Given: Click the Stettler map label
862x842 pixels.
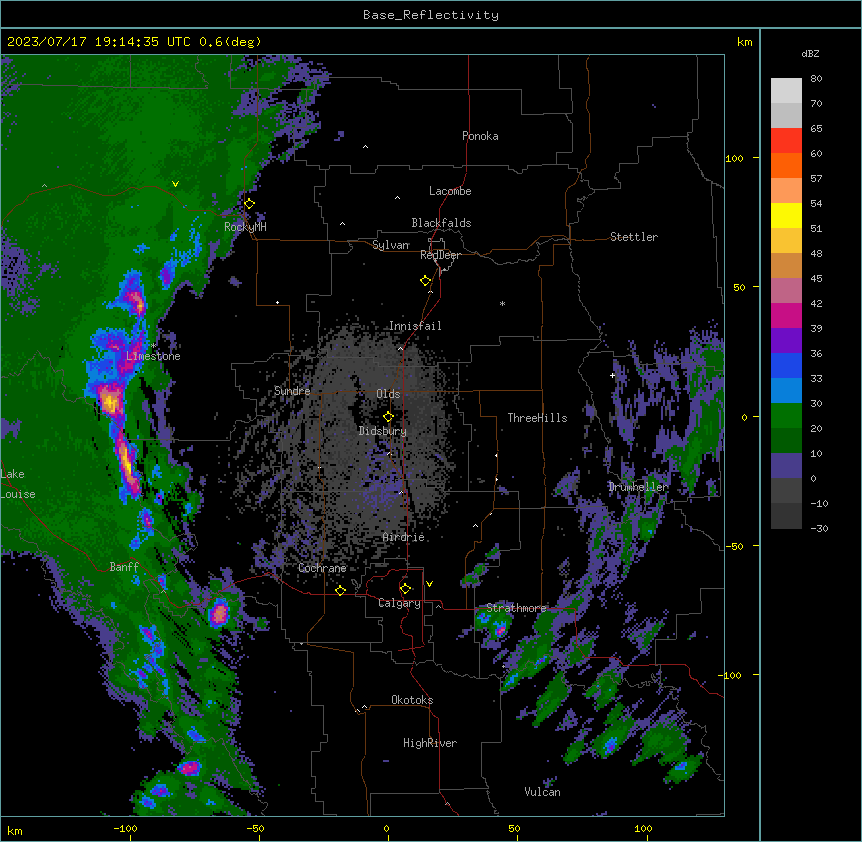Looking at the screenshot, I should (634, 237).
